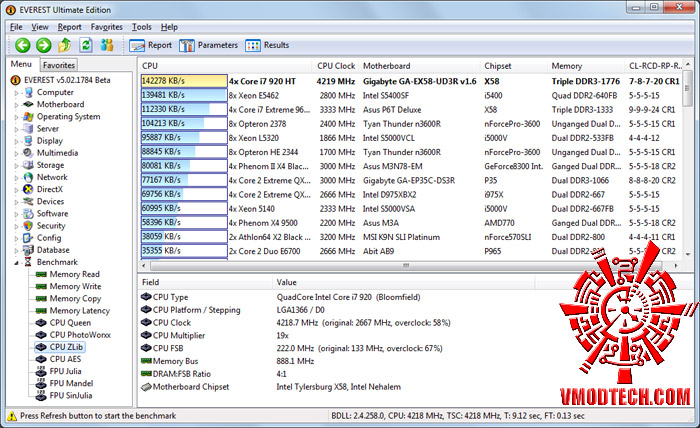Click the green Back arrow icon
Screen dimensions: 700x428
[x=22, y=45]
